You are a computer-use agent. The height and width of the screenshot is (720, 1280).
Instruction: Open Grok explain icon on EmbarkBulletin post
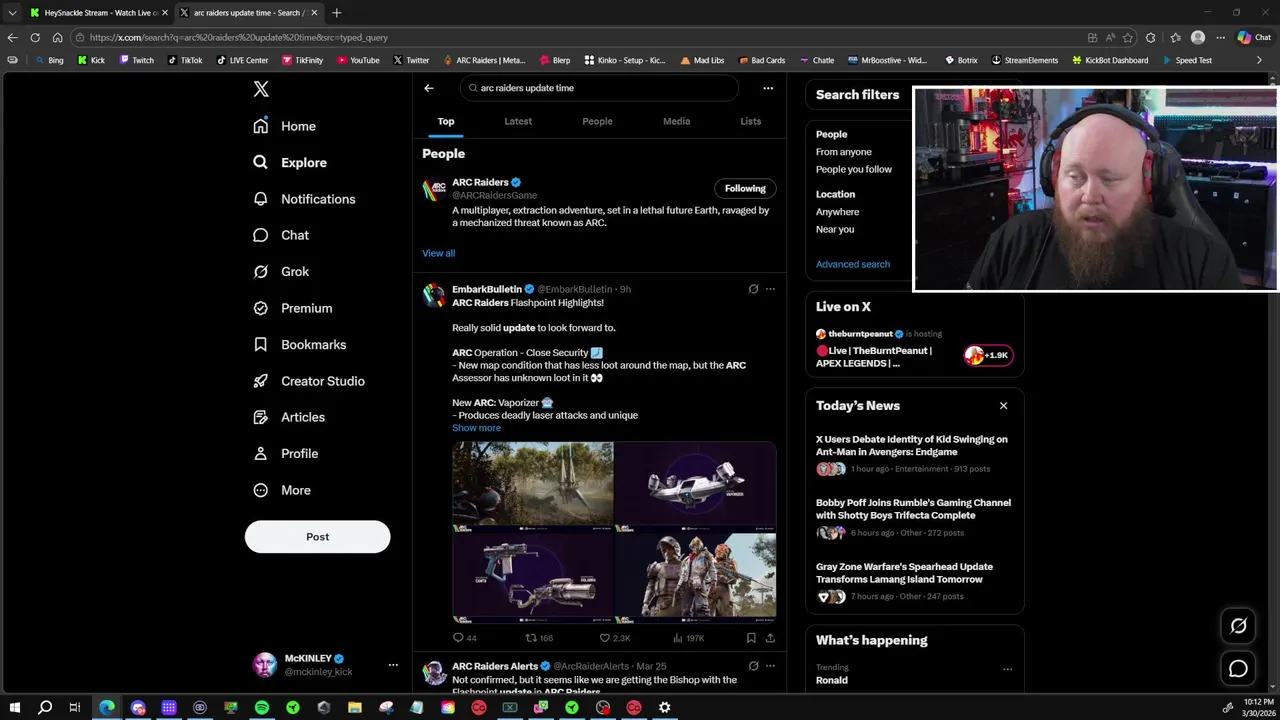pyautogui.click(x=753, y=289)
